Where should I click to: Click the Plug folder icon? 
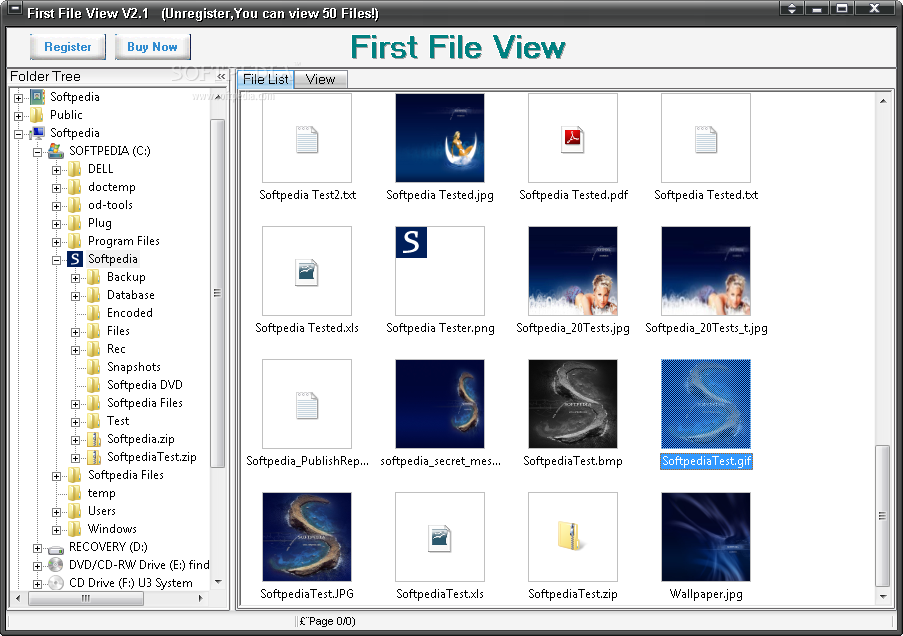(75, 223)
